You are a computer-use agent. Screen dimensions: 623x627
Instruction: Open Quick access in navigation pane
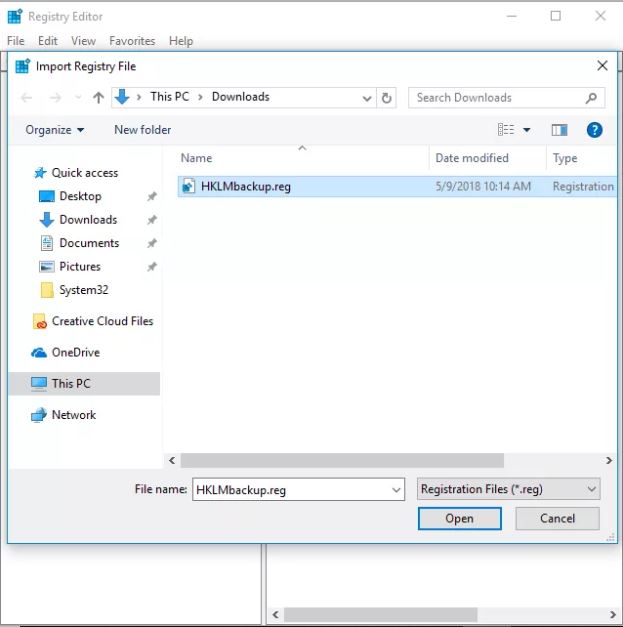(85, 173)
